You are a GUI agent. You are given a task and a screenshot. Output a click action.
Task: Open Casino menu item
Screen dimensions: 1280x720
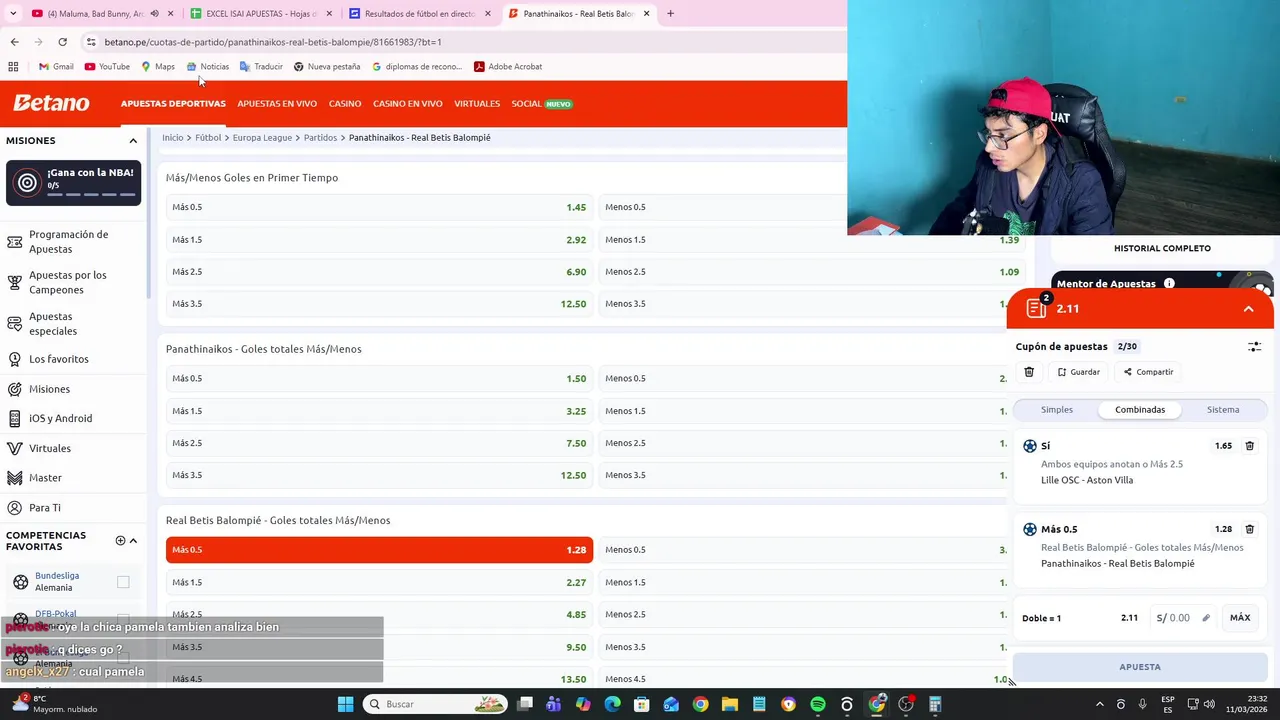[345, 104]
